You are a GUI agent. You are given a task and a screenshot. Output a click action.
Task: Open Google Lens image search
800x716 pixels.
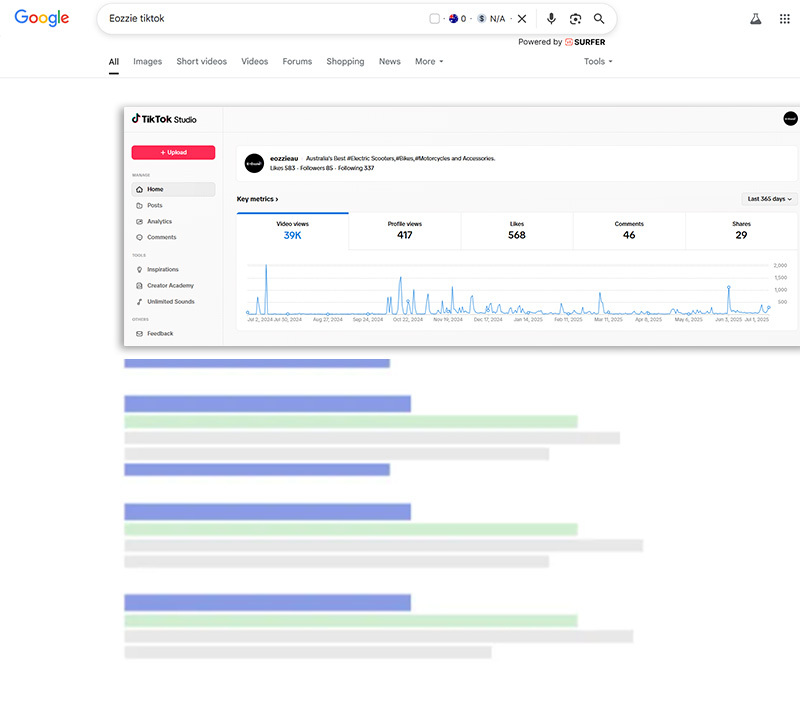point(575,19)
